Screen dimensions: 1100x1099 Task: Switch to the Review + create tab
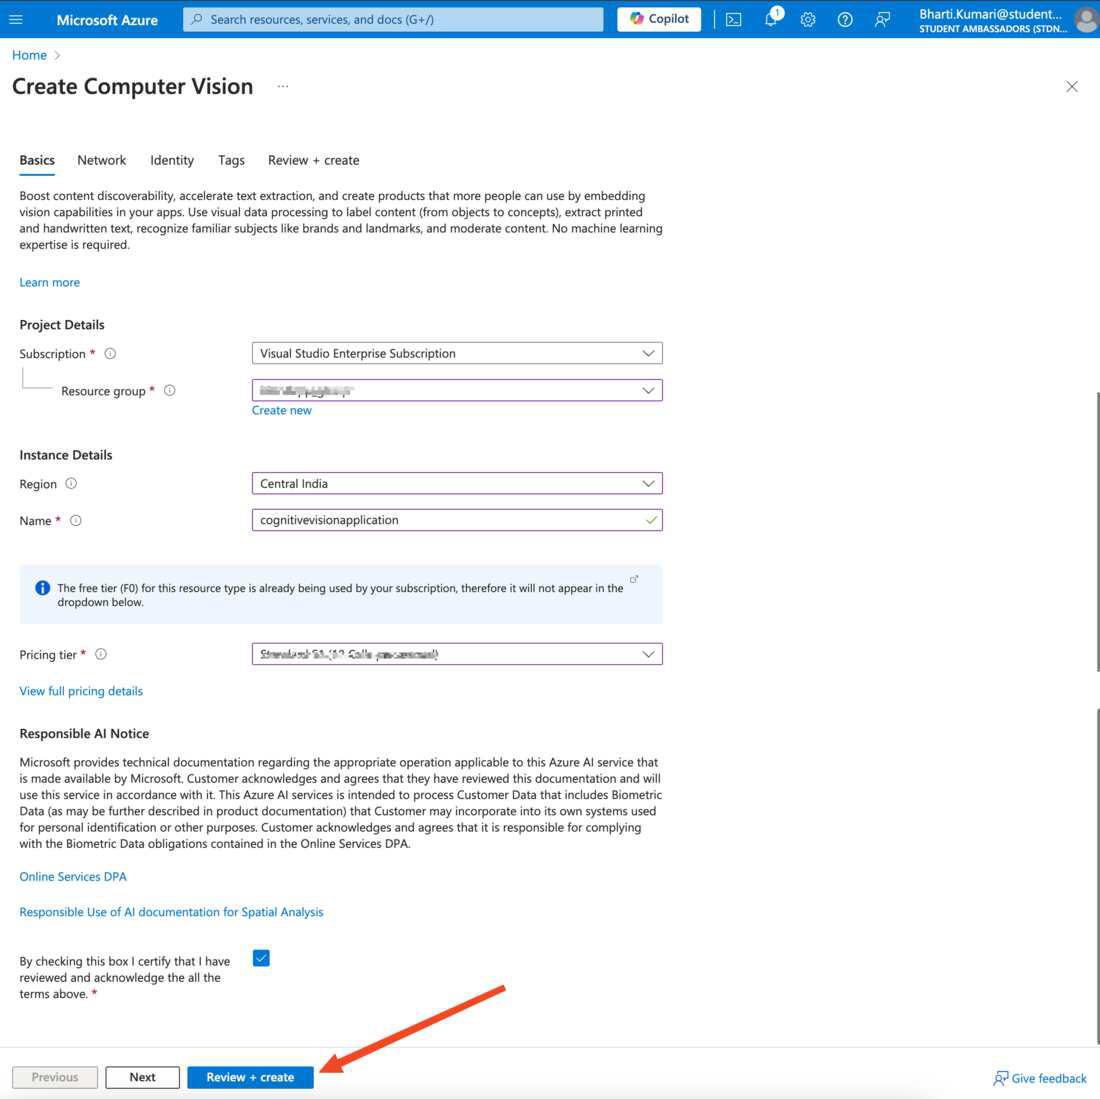pos(314,160)
